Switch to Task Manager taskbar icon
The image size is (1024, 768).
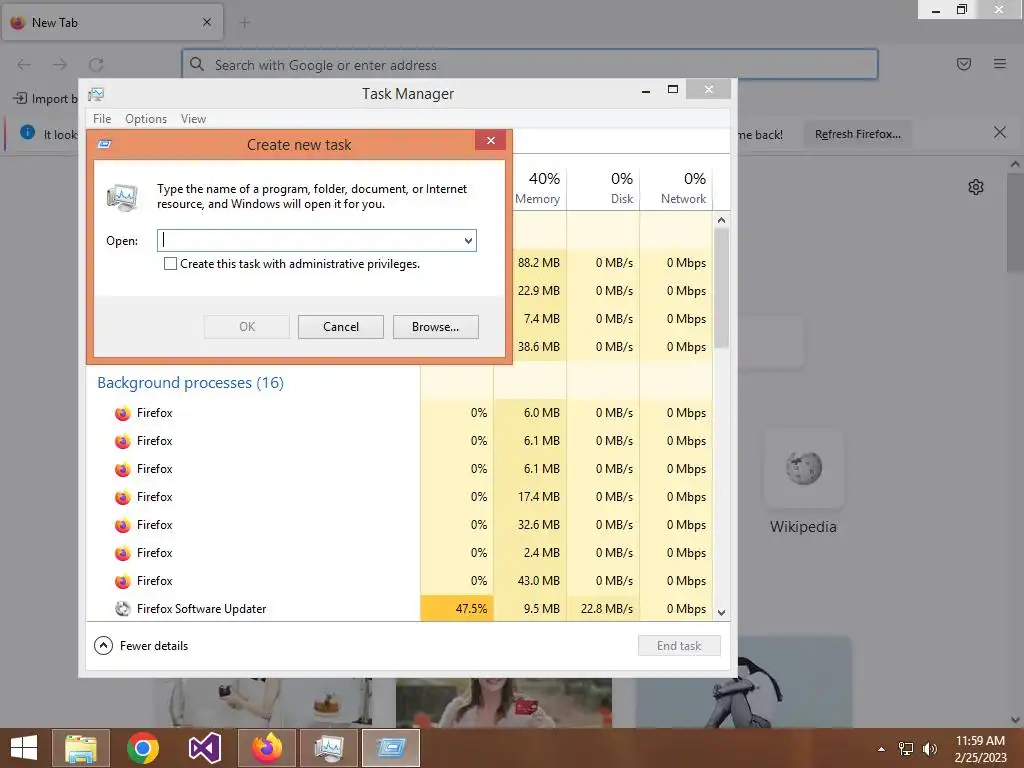328,748
